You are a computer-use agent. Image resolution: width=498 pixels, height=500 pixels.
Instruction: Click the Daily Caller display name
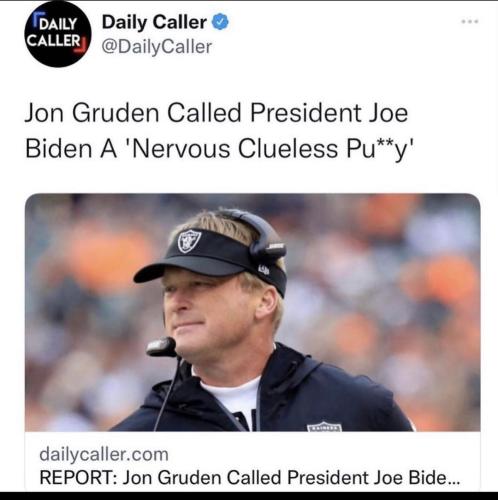[154, 22]
